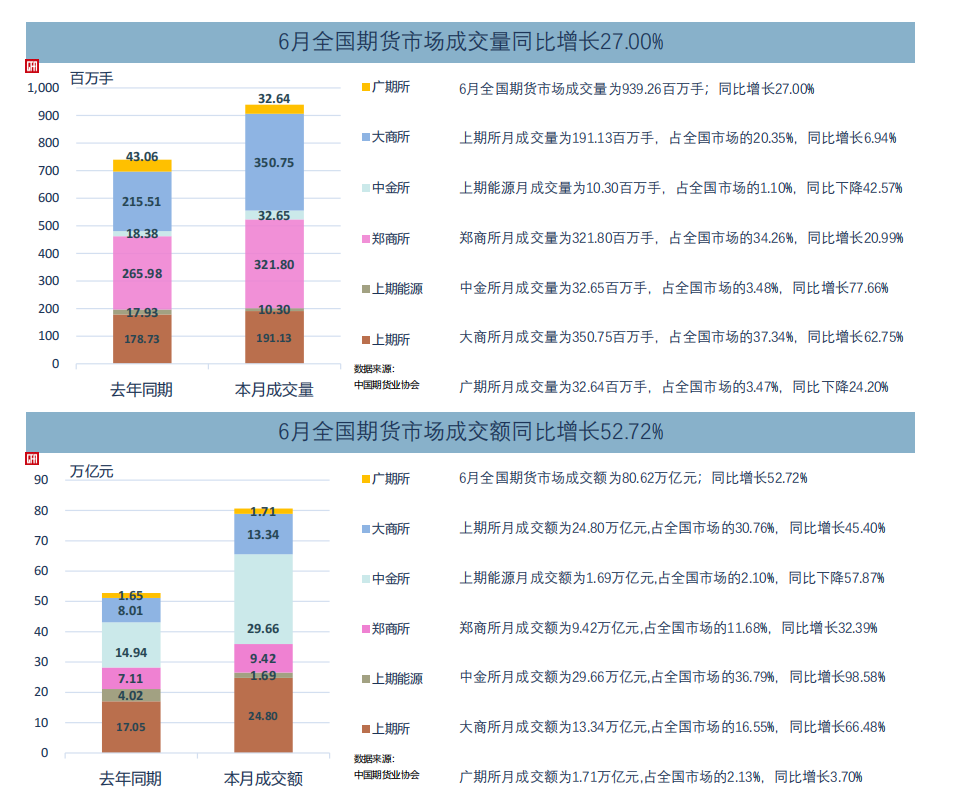Select the 大商所 blue legend swatch in volume chart
Viewport: 977px width, 798px height.
(x=366, y=137)
